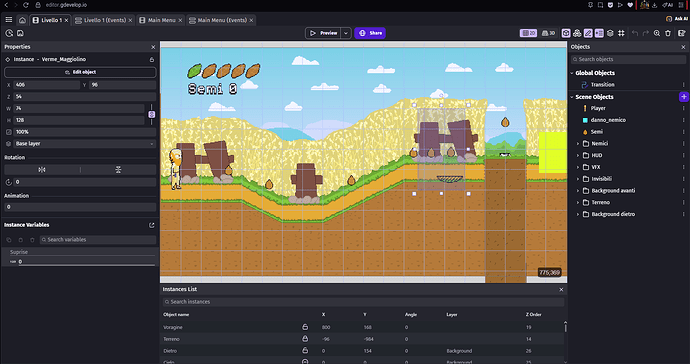Expand the HUD folder
Screen dimensions: 690x364
578,155
